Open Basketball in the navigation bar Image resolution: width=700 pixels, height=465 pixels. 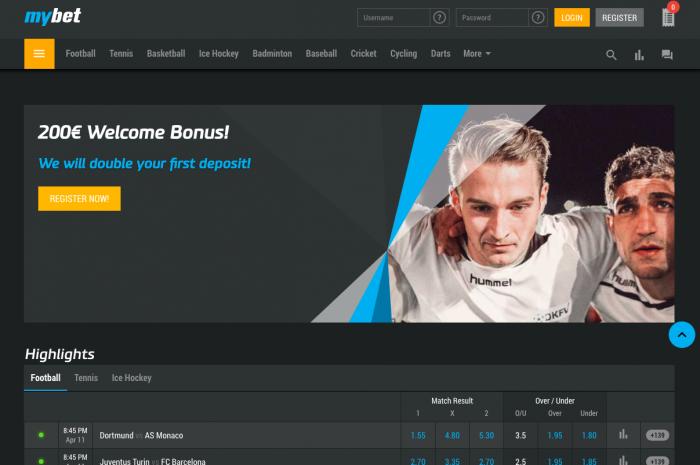pyautogui.click(x=166, y=54)
